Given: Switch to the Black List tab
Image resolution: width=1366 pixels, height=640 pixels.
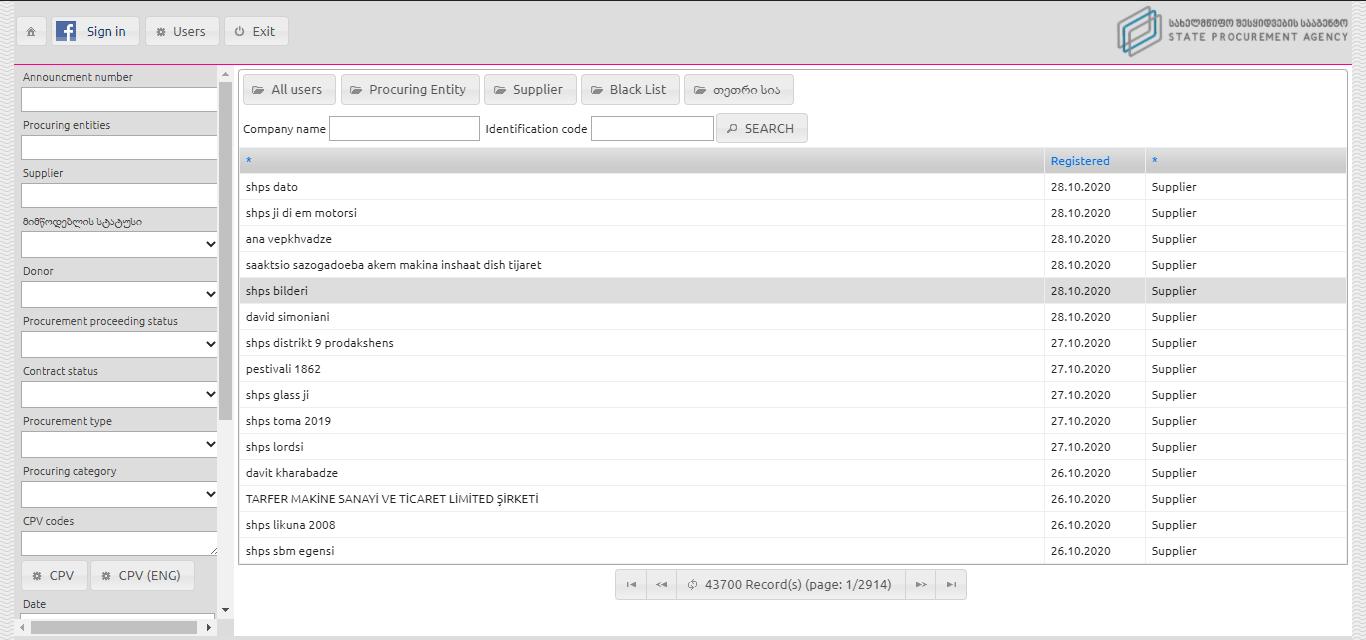Looking at the screenshot, I should (x=630, y=89).
